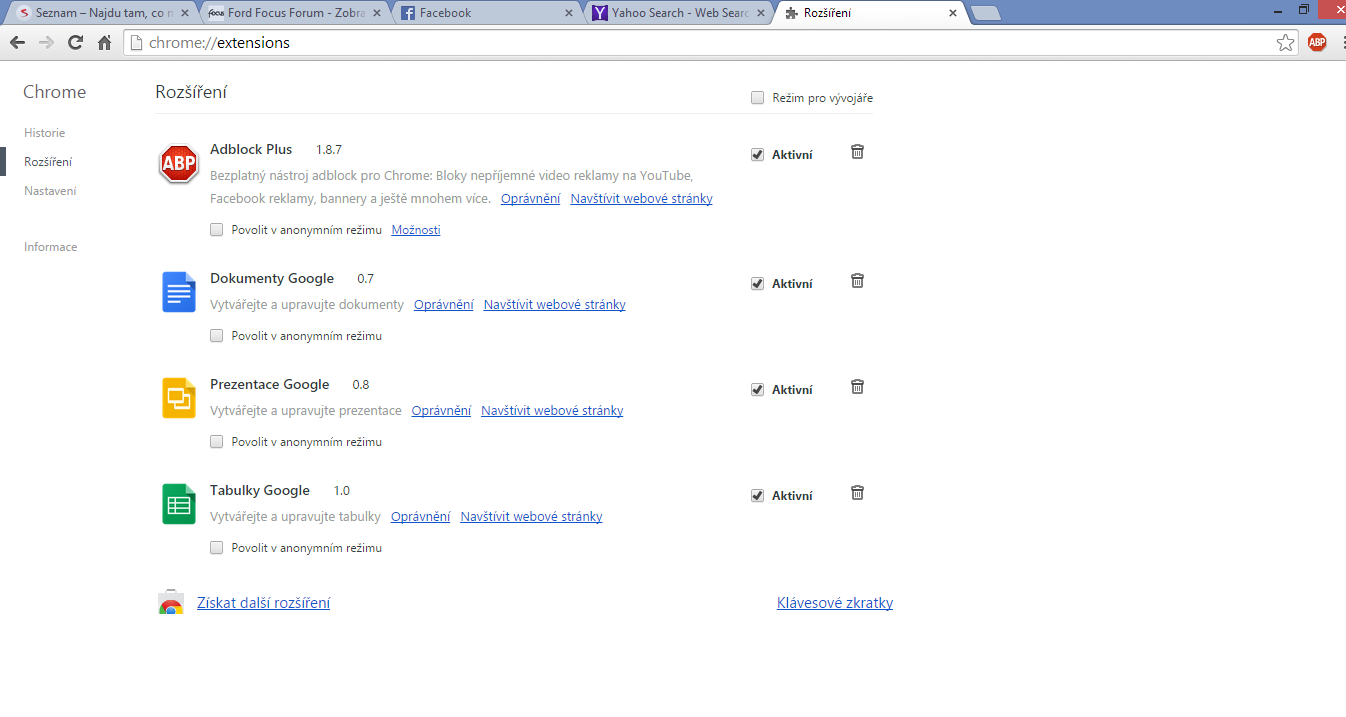The height and width of the screenshot is (717, 1346).
Task: Bookmark page with the star icon
Action: pyautogui.click(x=1286, y=42)
